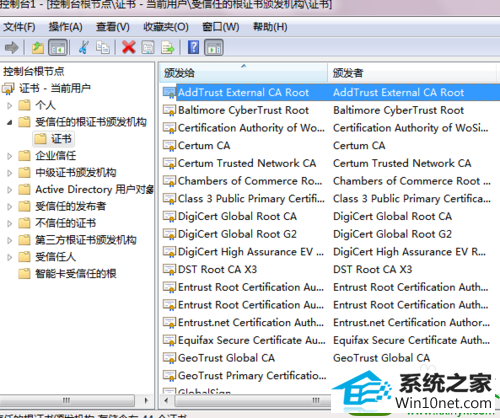Viewport: 500px width, 418px height.
Task: Click folder icon of 智能卡受信任的根
Action: 24,274
